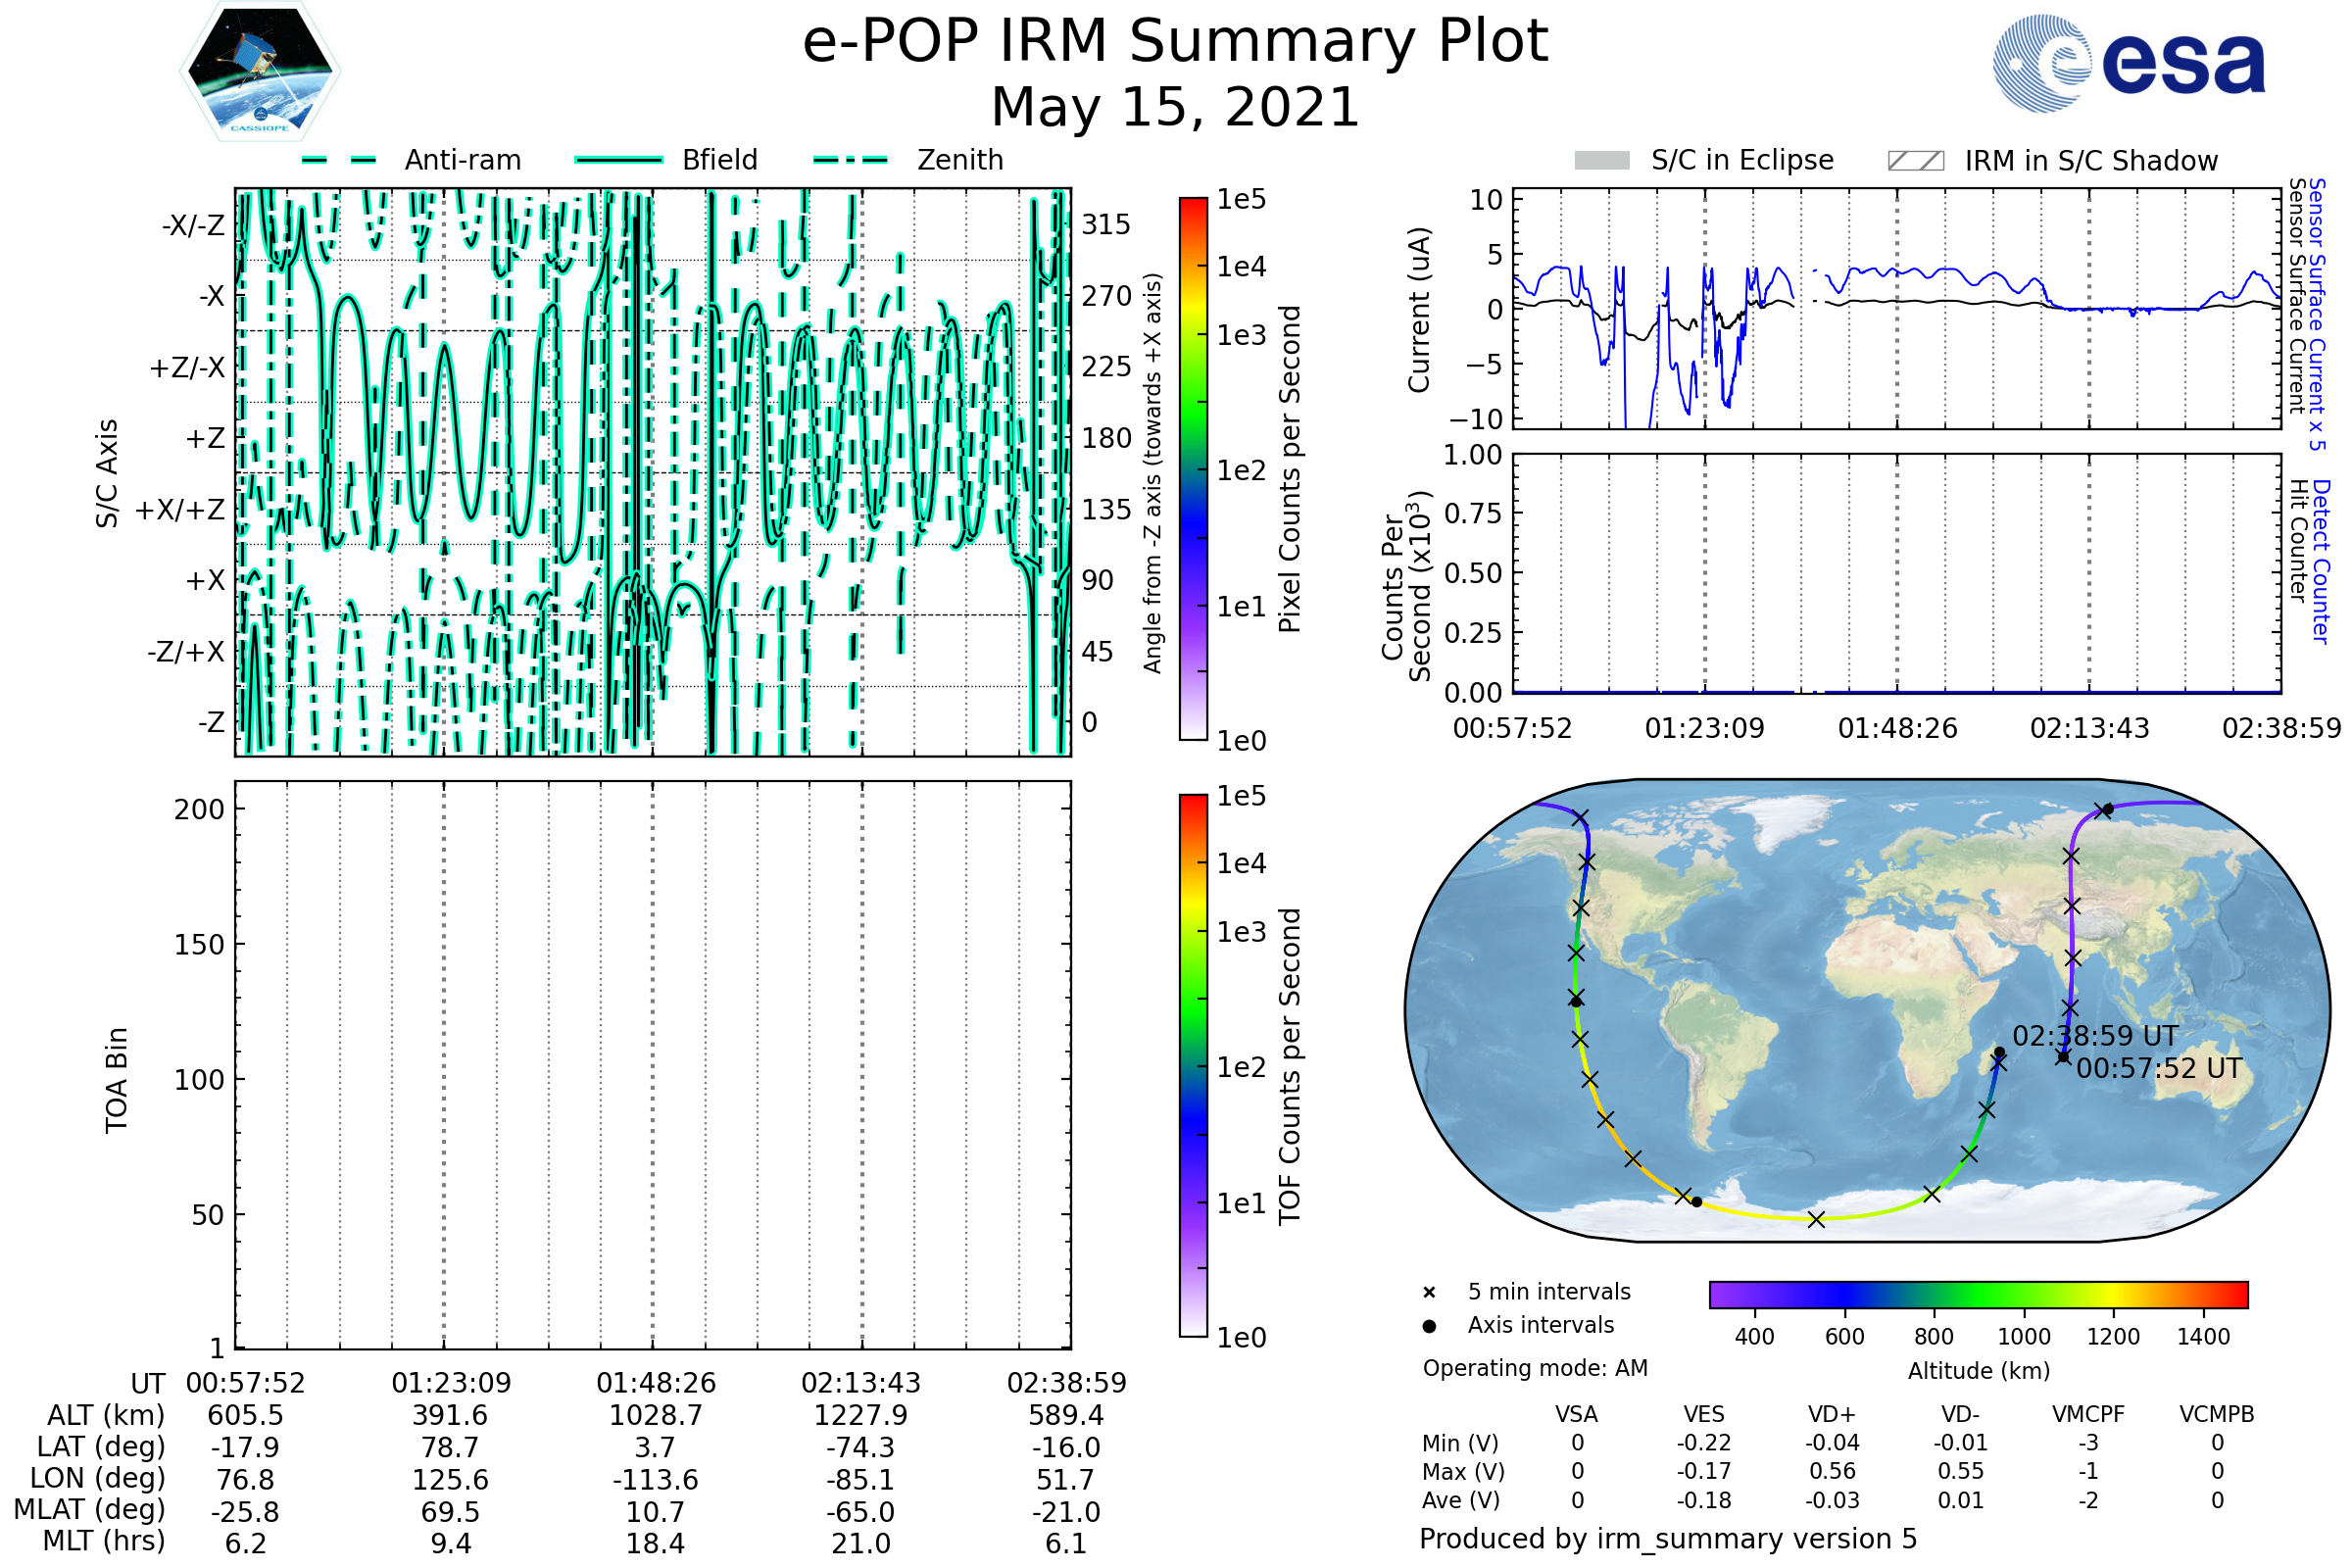Click the Operating mode: AM text
The image size is (2352, 1568).
point(1535,1368)
